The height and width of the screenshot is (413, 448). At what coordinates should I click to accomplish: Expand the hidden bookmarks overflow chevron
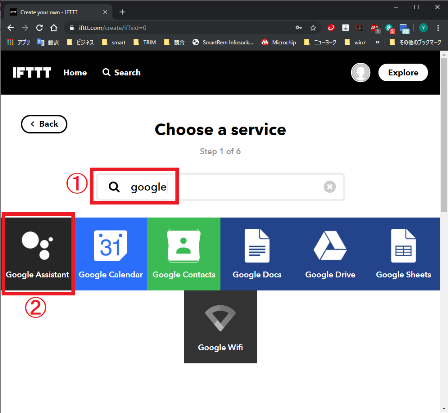tap(377, 42)
